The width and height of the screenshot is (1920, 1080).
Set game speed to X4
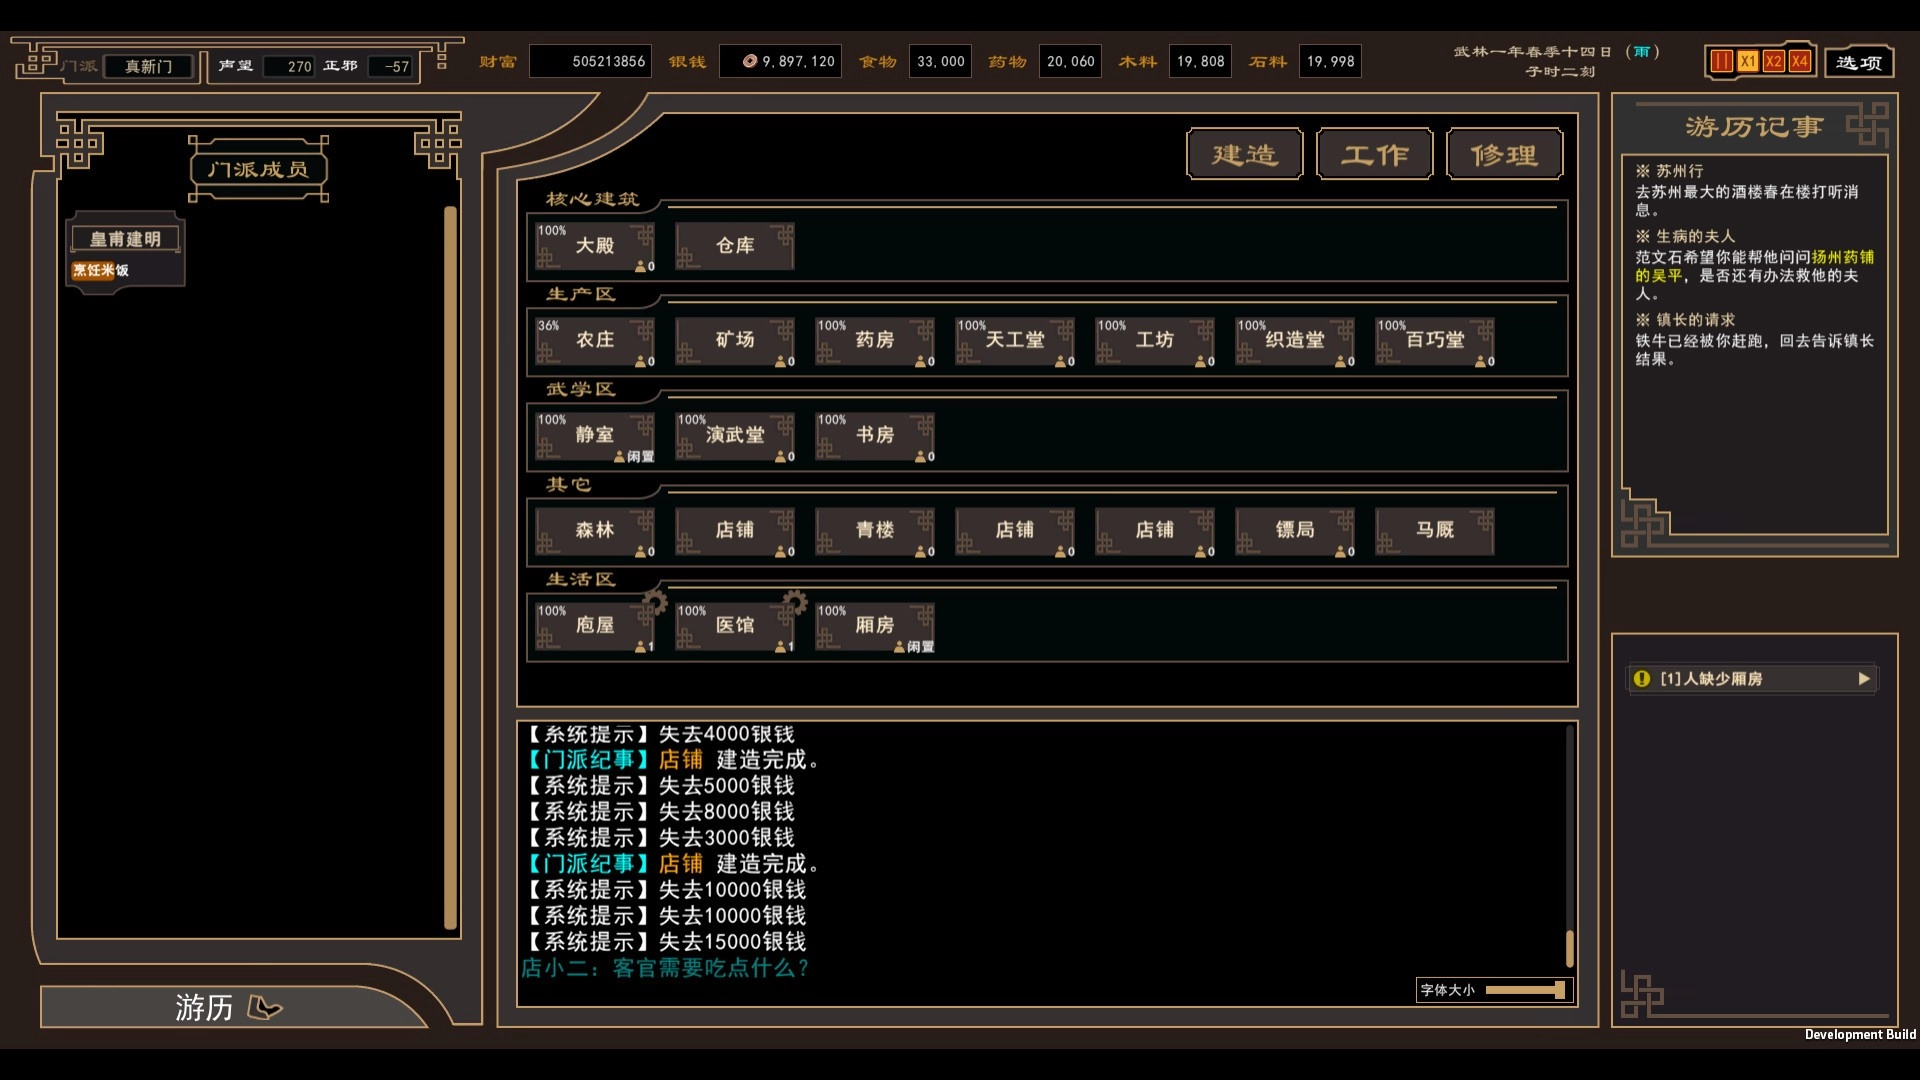pos(1799,62)
